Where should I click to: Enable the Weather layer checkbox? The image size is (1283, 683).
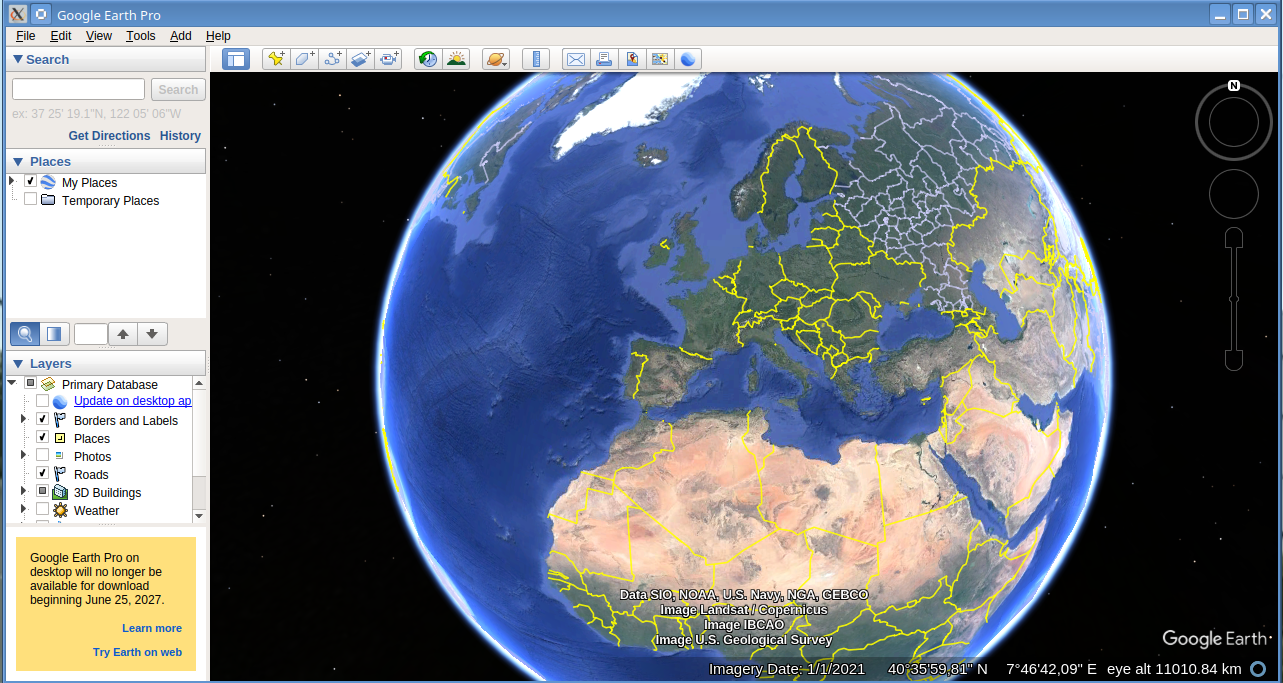43,510
